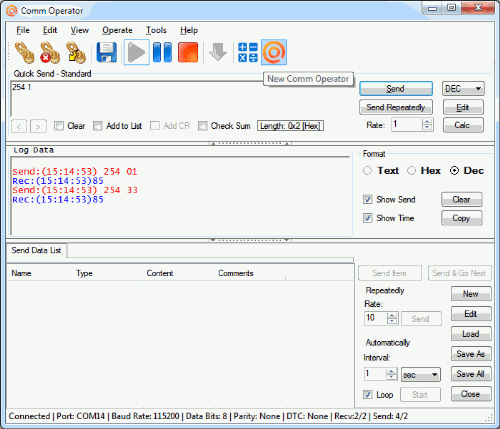Click the Send Data List Edit button
500x429 pixels.
point(471,314)
